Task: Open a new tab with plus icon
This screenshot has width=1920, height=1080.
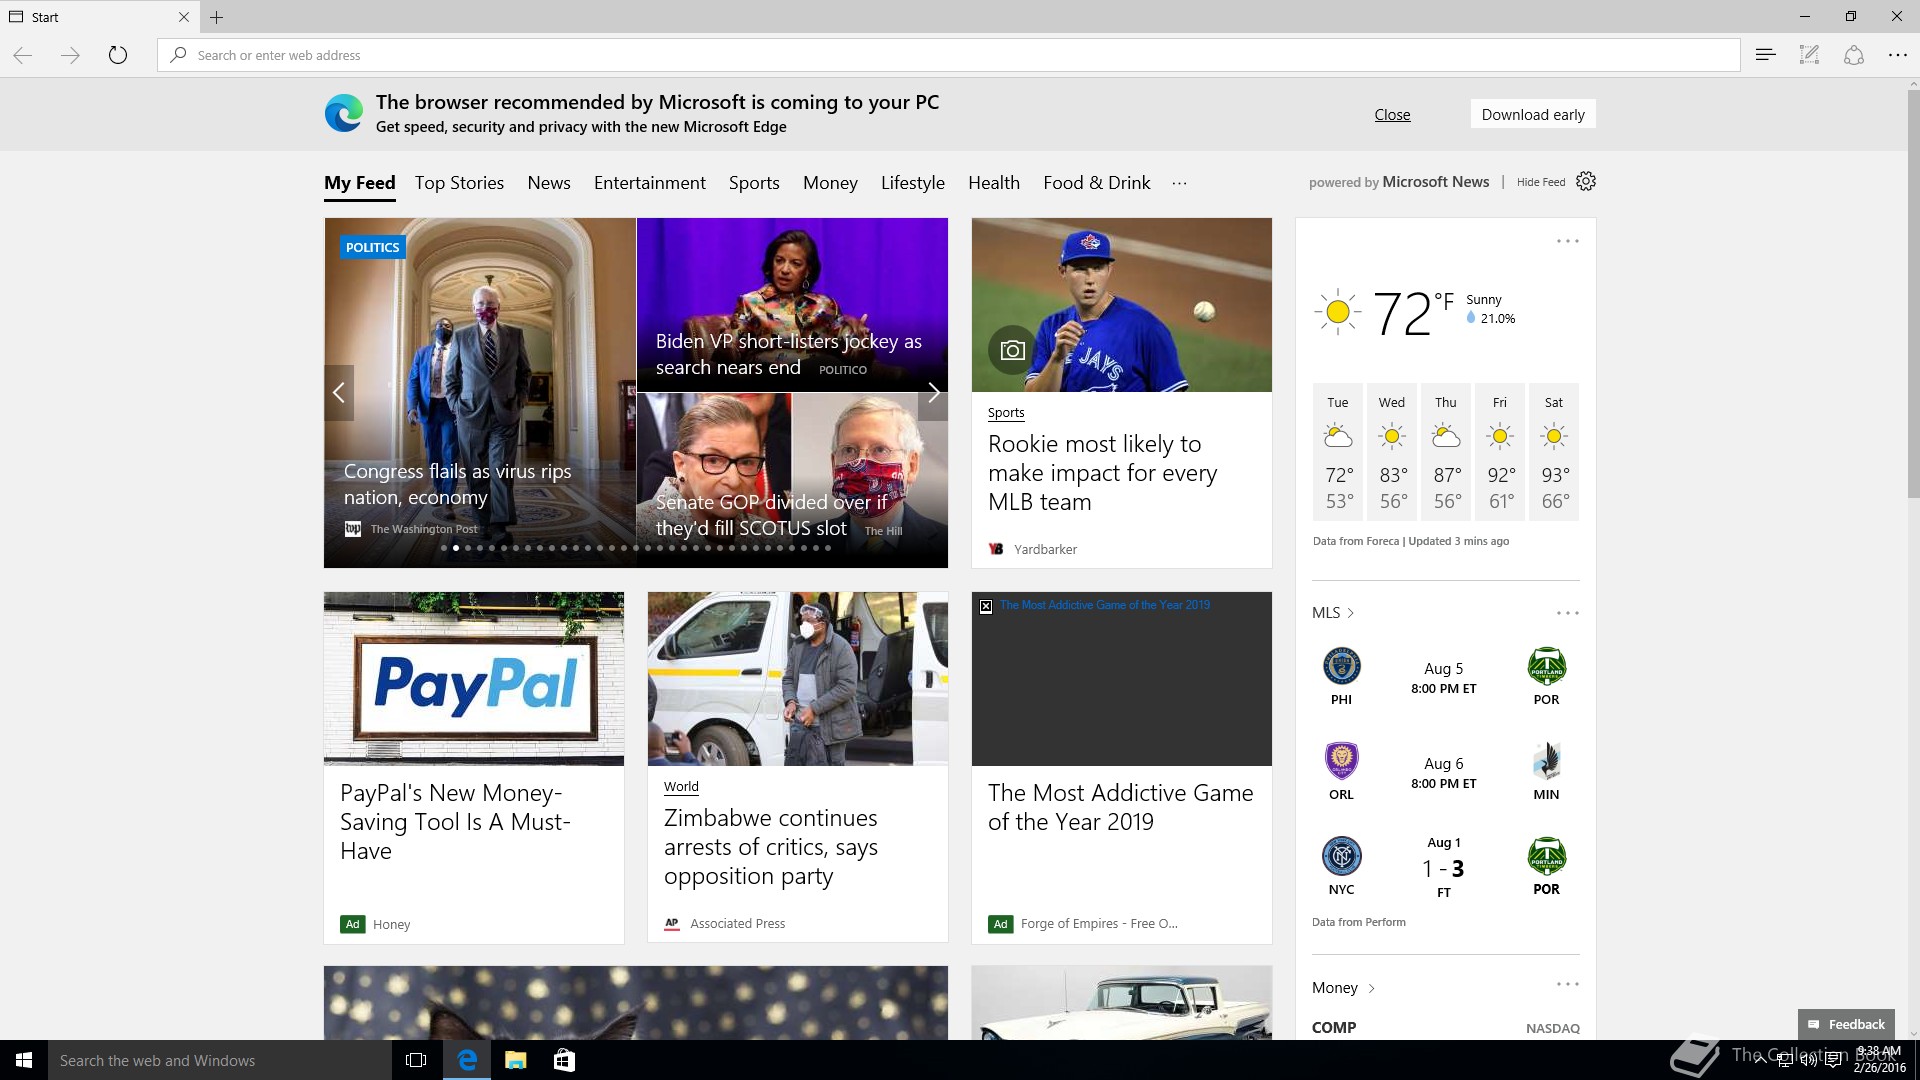Action: (x=216, y=17)
